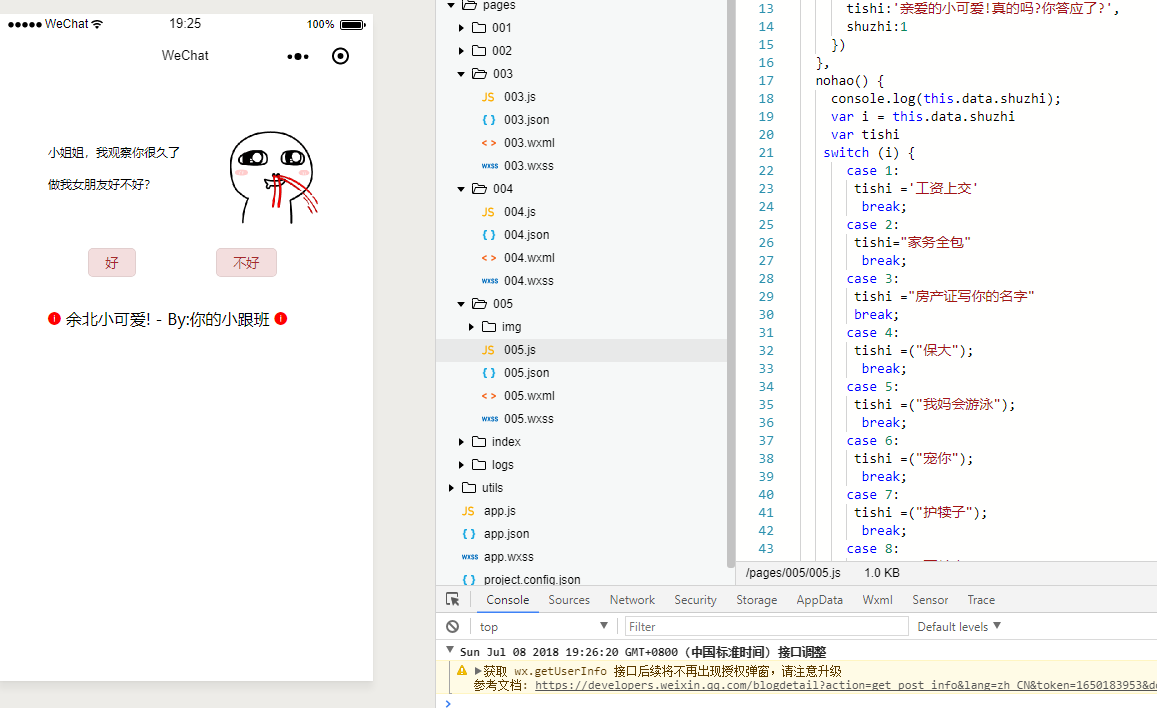Screen dimensions: 1157x708
Task: Collapse the 005 folder
Action: (x=461, y=304)
